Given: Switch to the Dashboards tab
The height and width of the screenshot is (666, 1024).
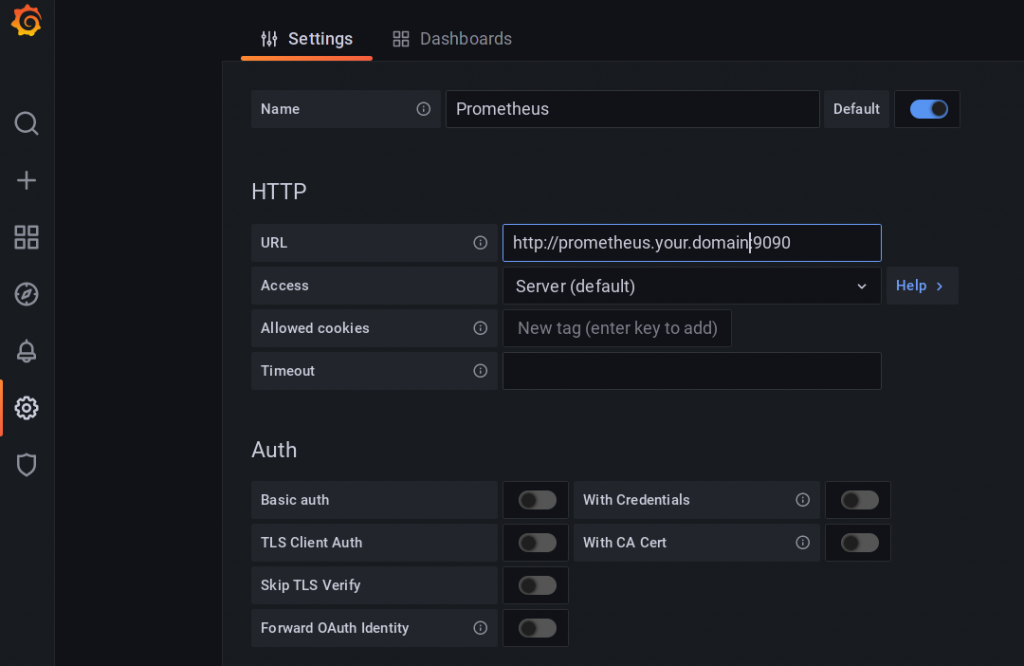Looking at the screenshot, I should click(x=452, y=39).
